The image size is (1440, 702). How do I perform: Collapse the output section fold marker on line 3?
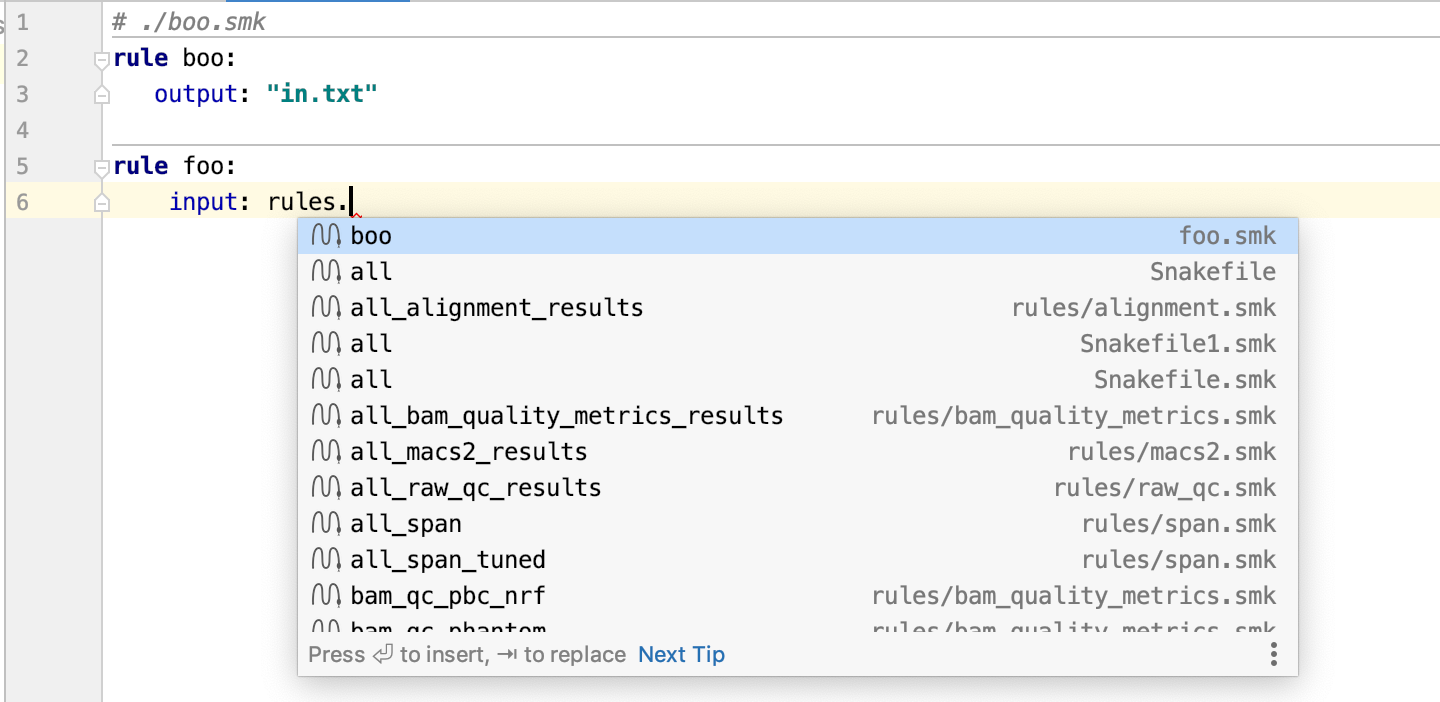pos(100,94)
